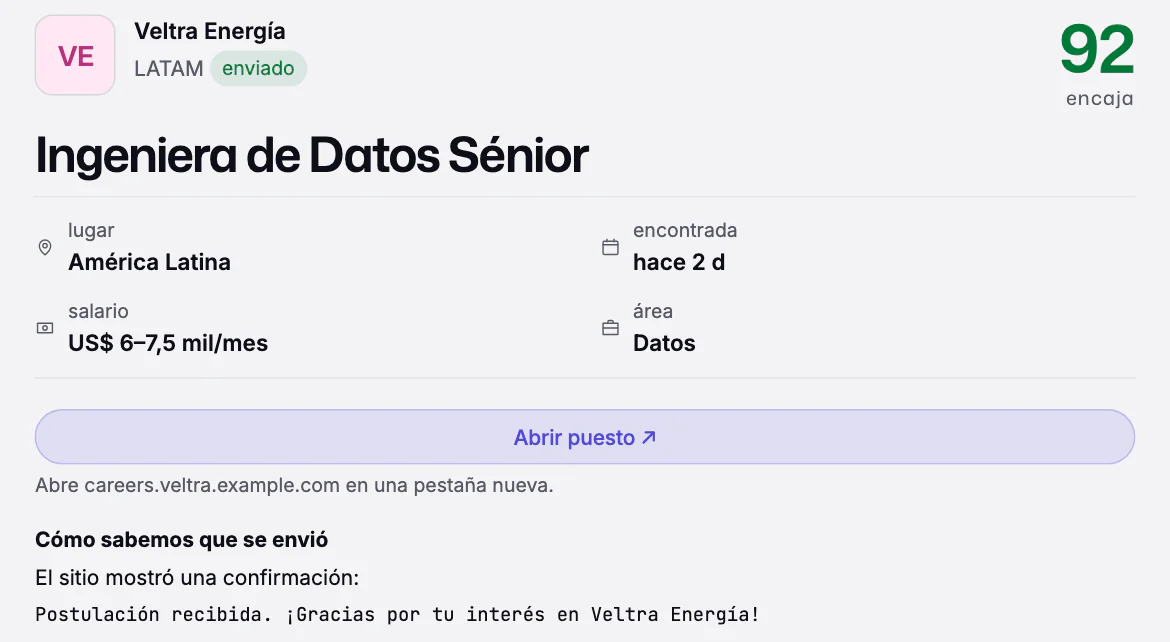
Task: Select the Veltra Energía company name
Action: pos(210,31)
